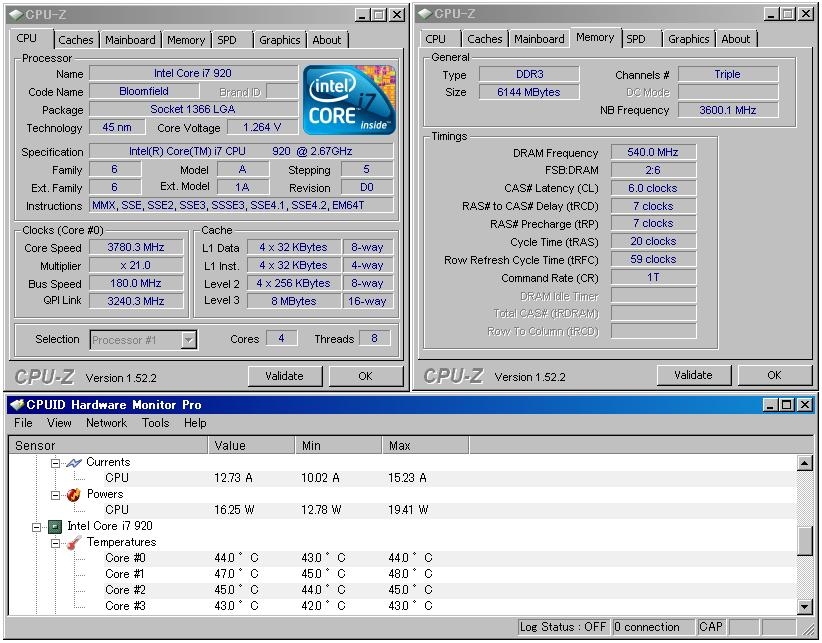Collapse the Powers tree node

tap(55, 494)
